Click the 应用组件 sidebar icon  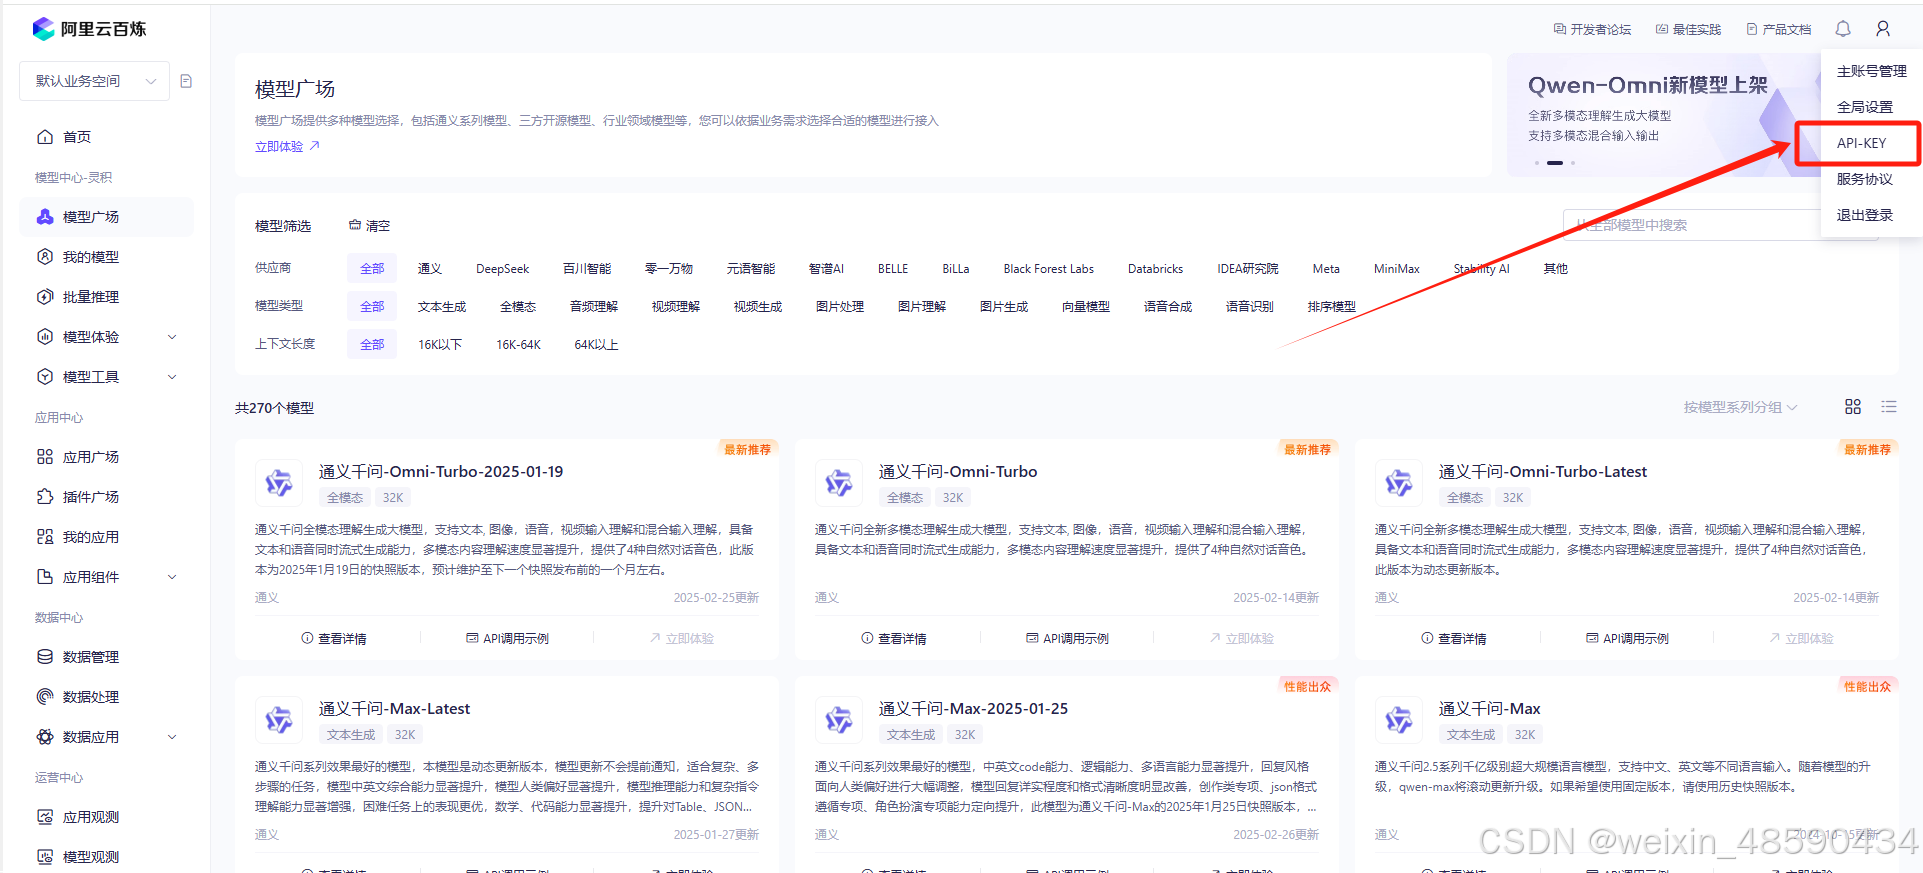pyautogui.click(x=45, y=577)
